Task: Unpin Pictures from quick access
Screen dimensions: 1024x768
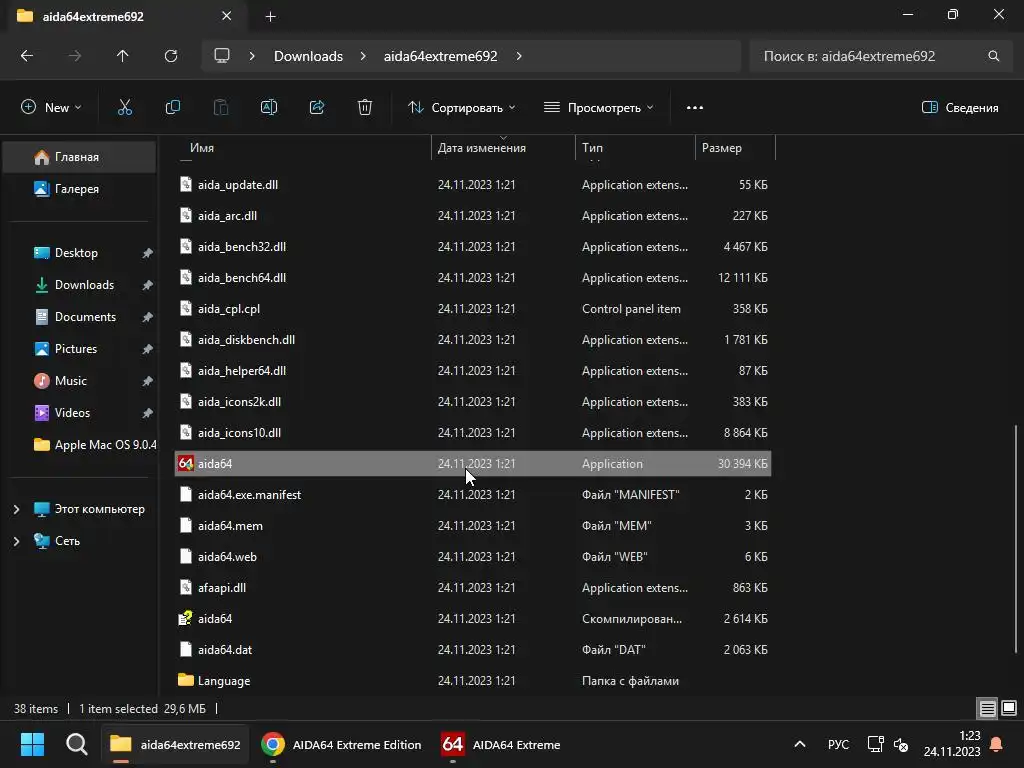Action: point(148,349)
